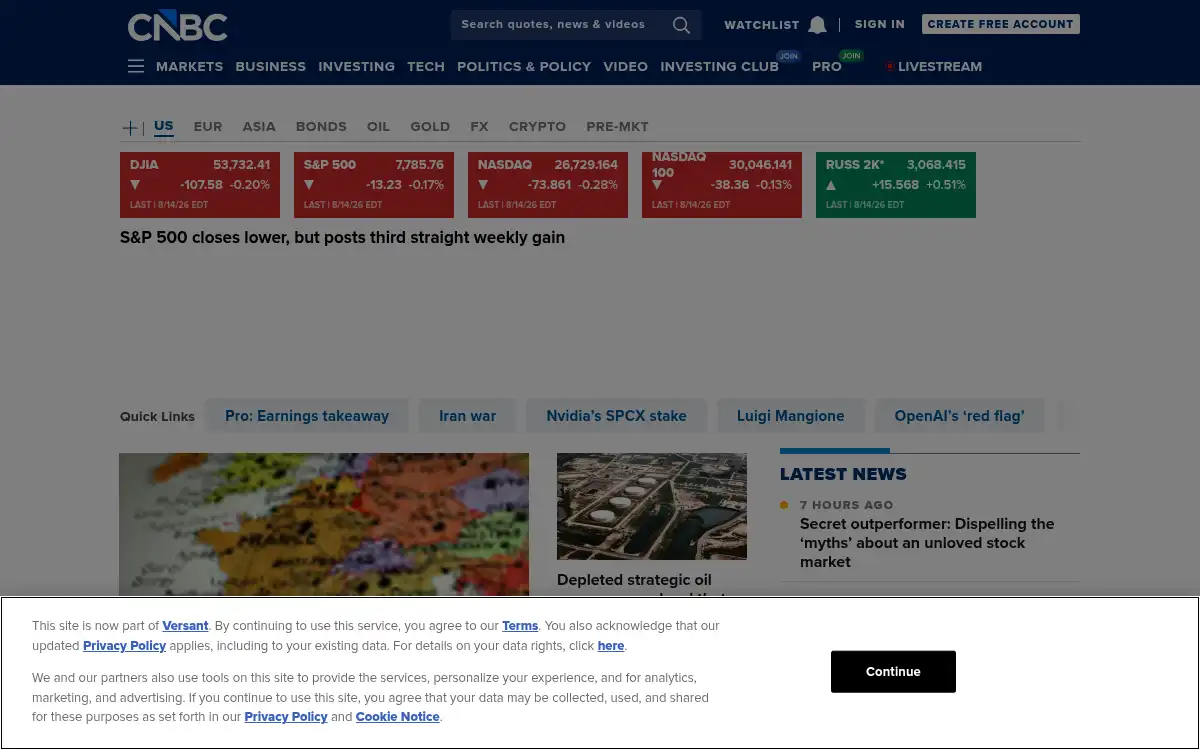Open the INVESTING CLUB menu
Viewport: 1200px width, 750px height.
click(x=719, y=66)
